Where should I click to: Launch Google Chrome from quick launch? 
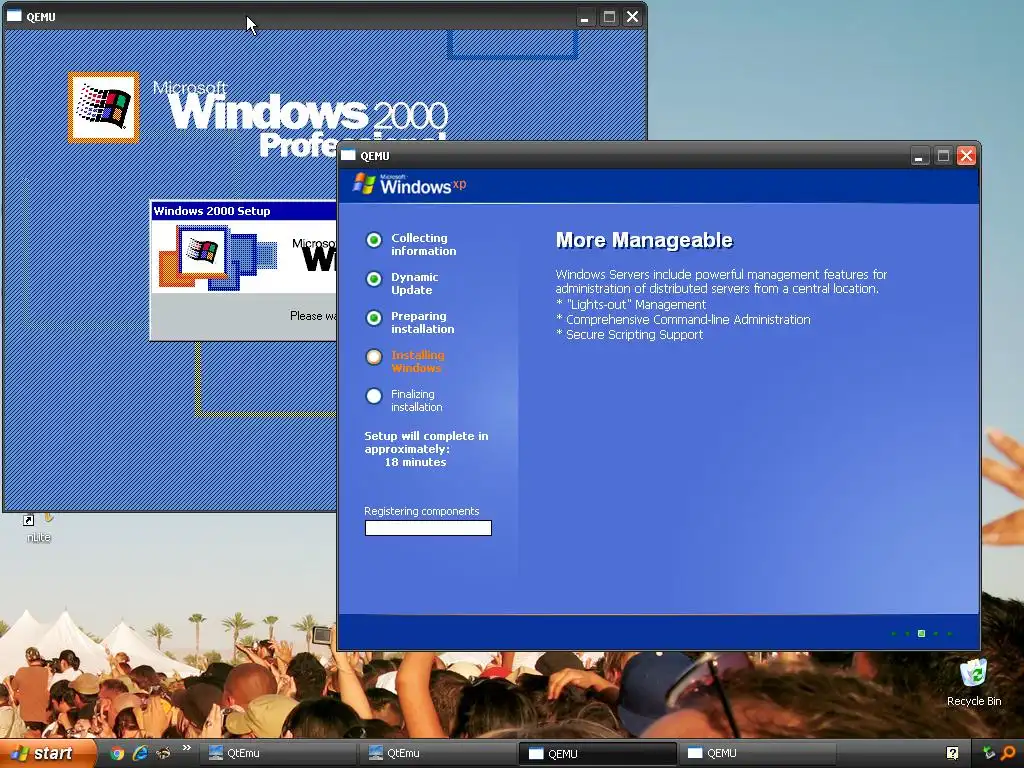(x=117, y=753)
